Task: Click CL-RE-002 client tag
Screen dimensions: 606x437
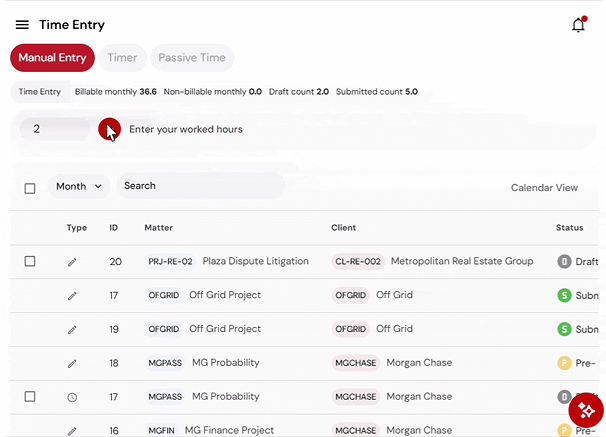Action: (x=358, y=262)
